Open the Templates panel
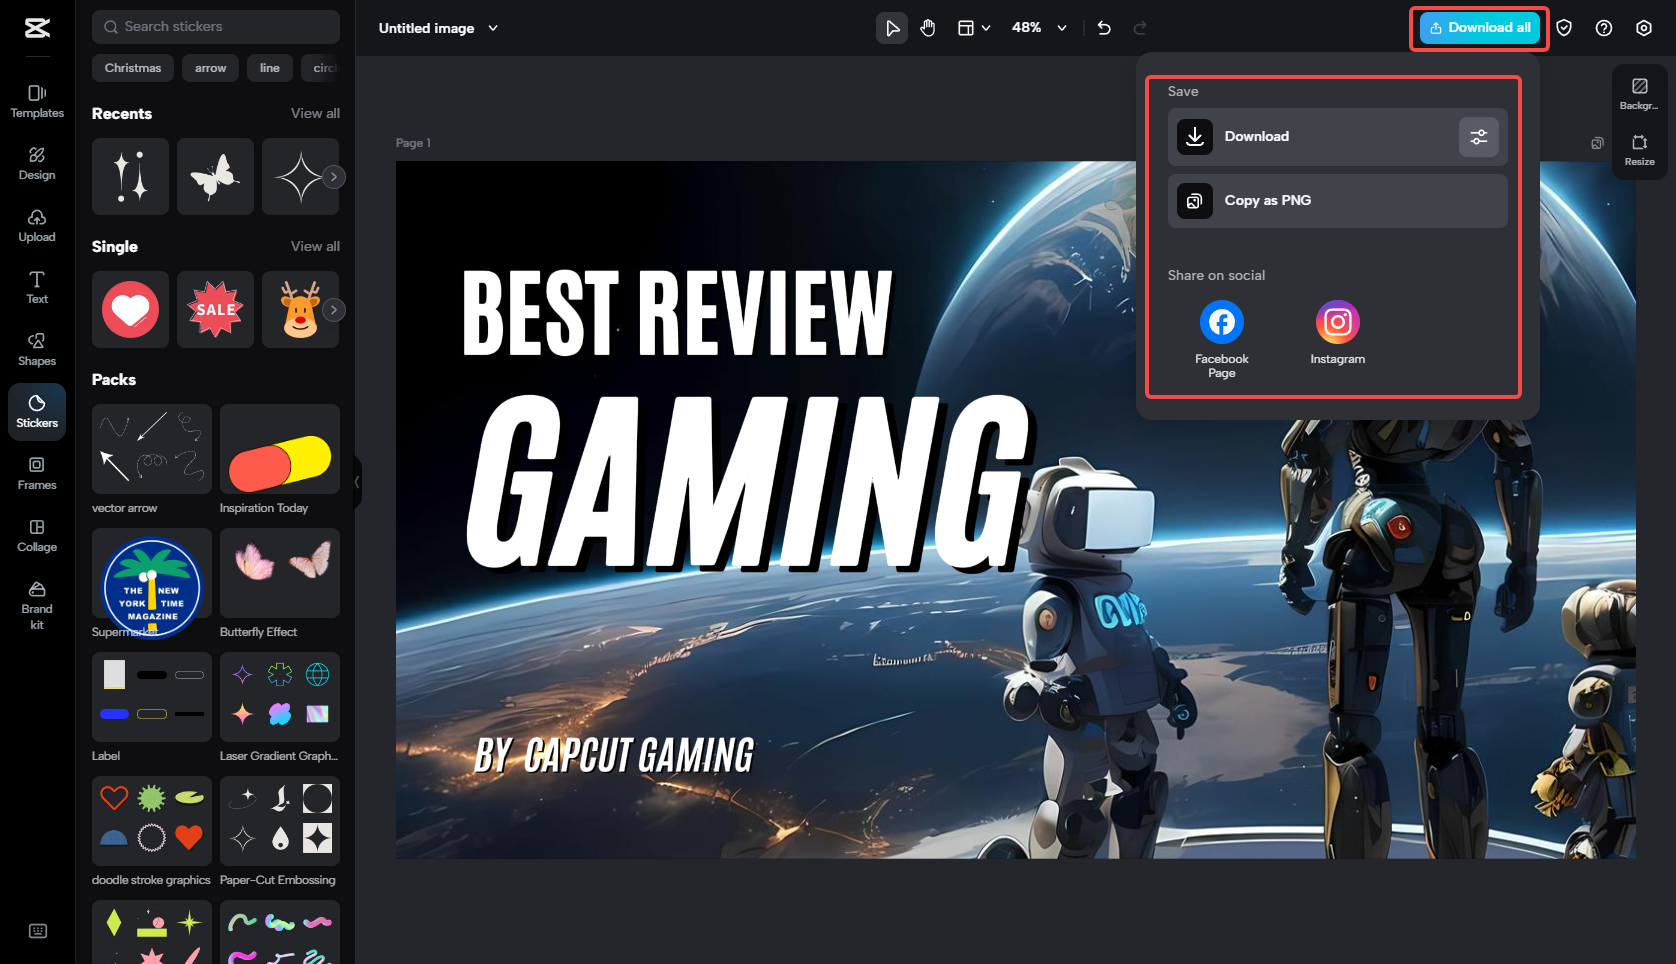Viewport: 1676px width, 964px height. tap(37, 102)
